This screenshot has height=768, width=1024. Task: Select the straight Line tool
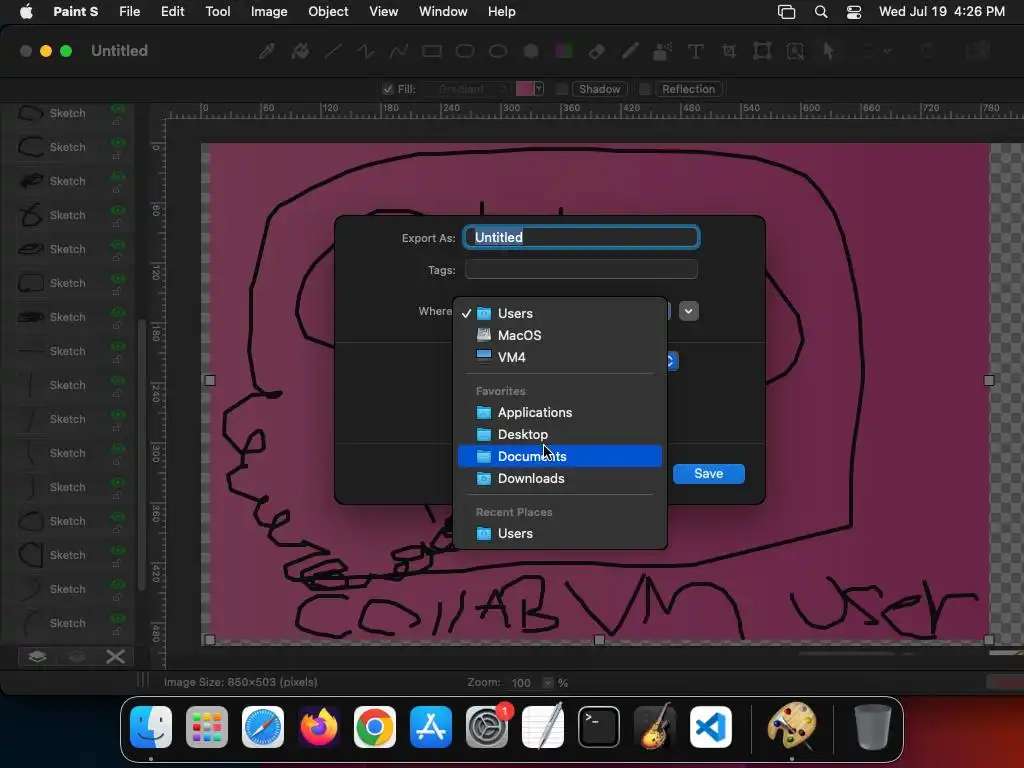pyautogui.click(x=333, y=51)
